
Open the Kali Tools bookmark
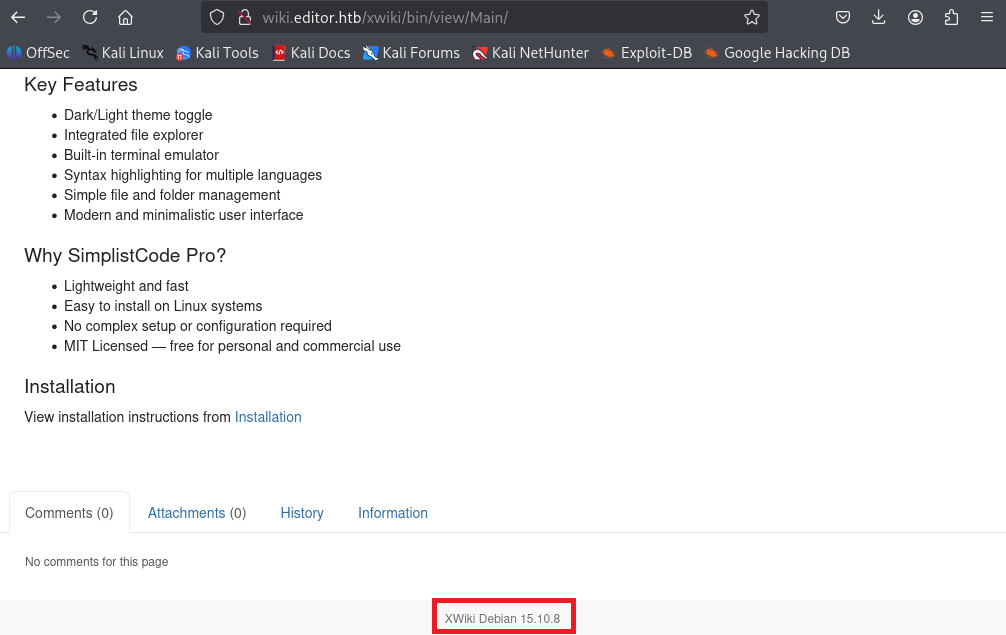pos(217,53)
